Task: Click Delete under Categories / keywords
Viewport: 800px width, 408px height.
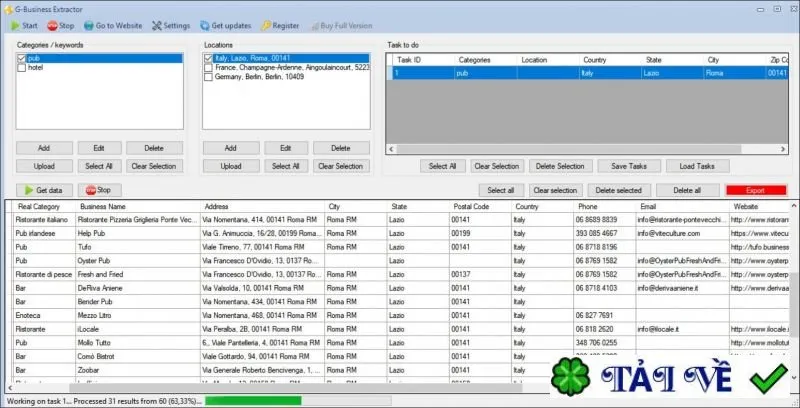Action: pos(154,148)
